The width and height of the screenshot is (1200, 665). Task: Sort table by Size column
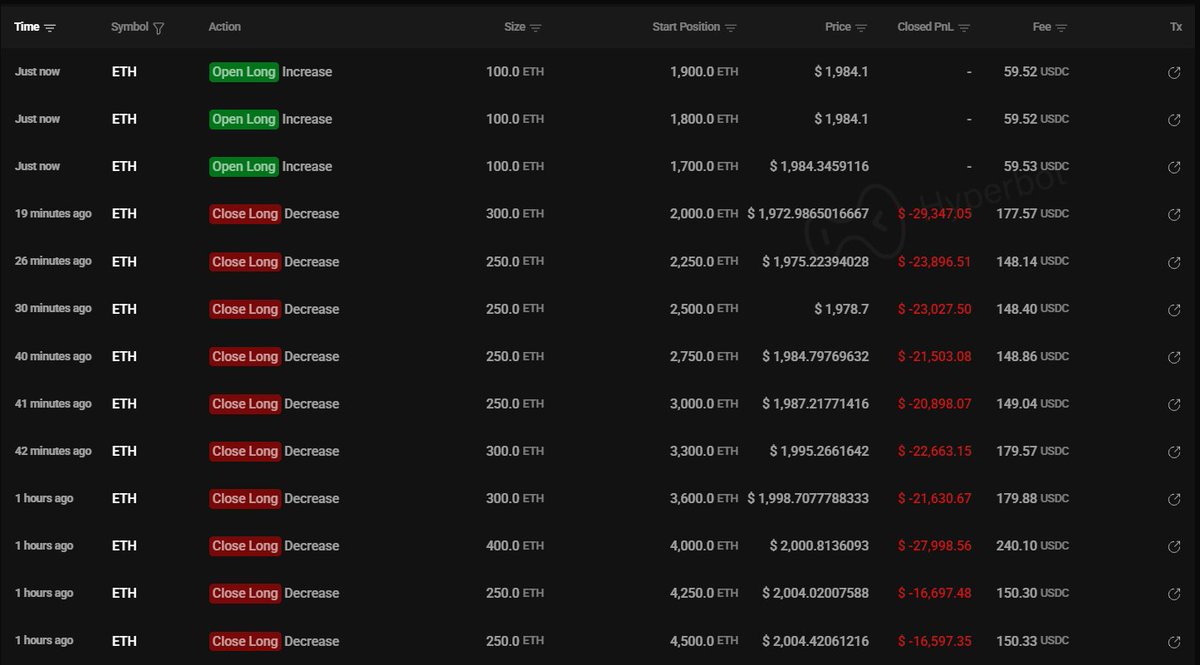click(536, 28)
